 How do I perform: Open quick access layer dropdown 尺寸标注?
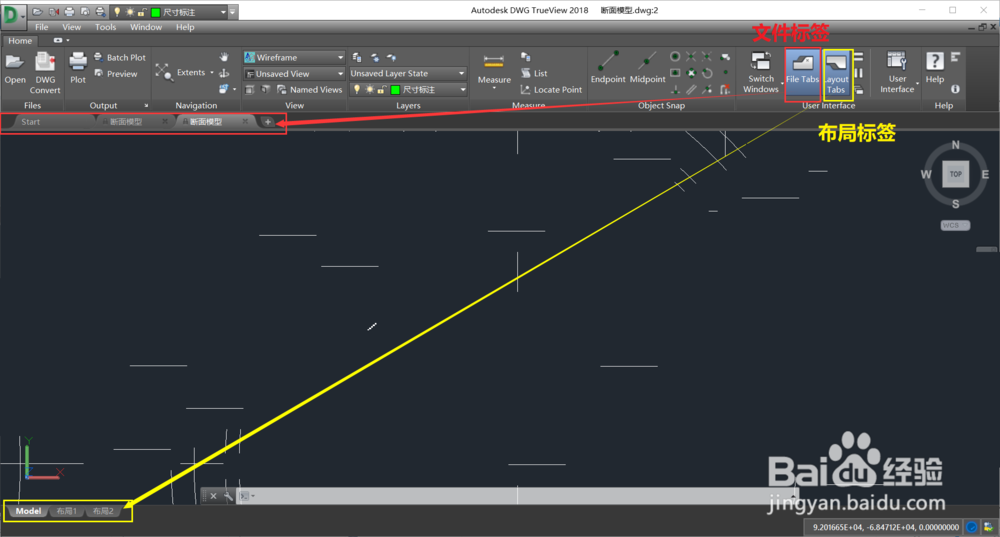point(169,12)
